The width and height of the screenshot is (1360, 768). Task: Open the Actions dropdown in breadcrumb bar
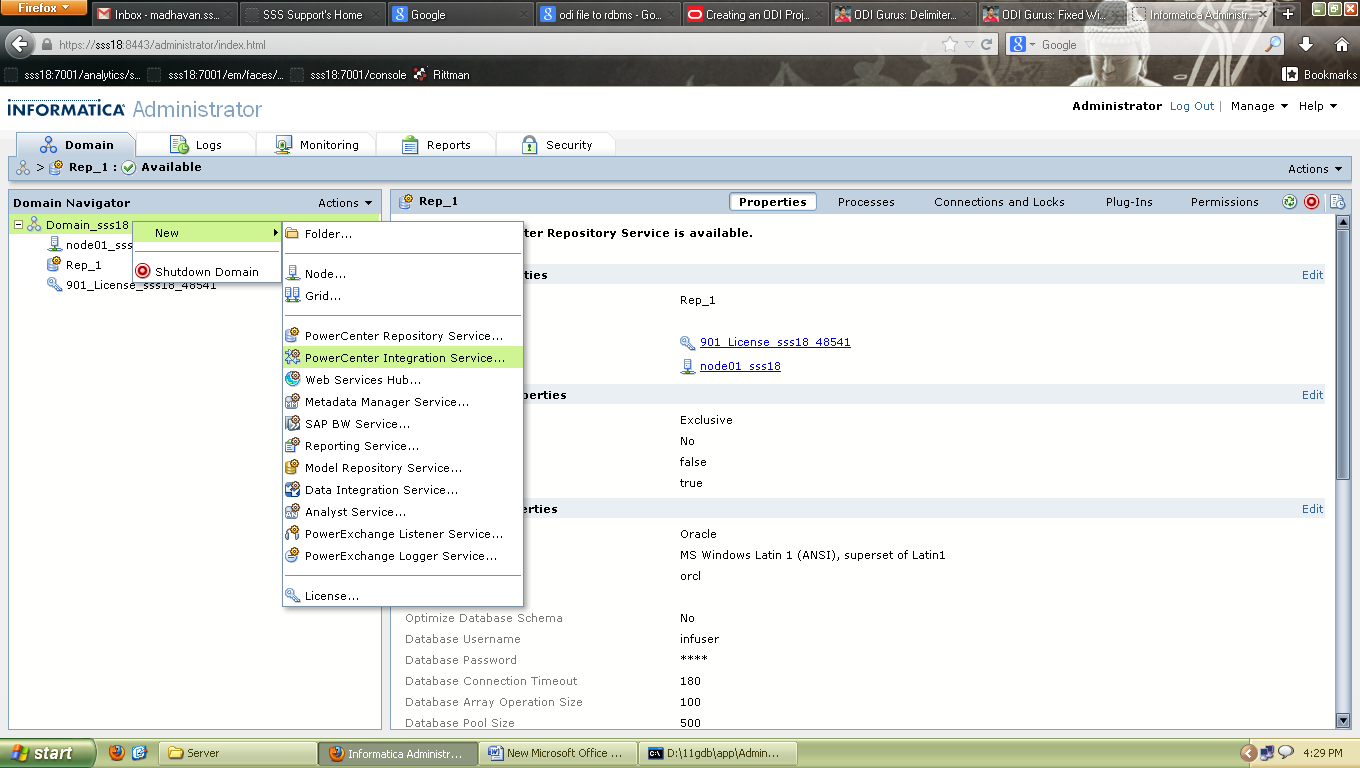coord(1315,169)
